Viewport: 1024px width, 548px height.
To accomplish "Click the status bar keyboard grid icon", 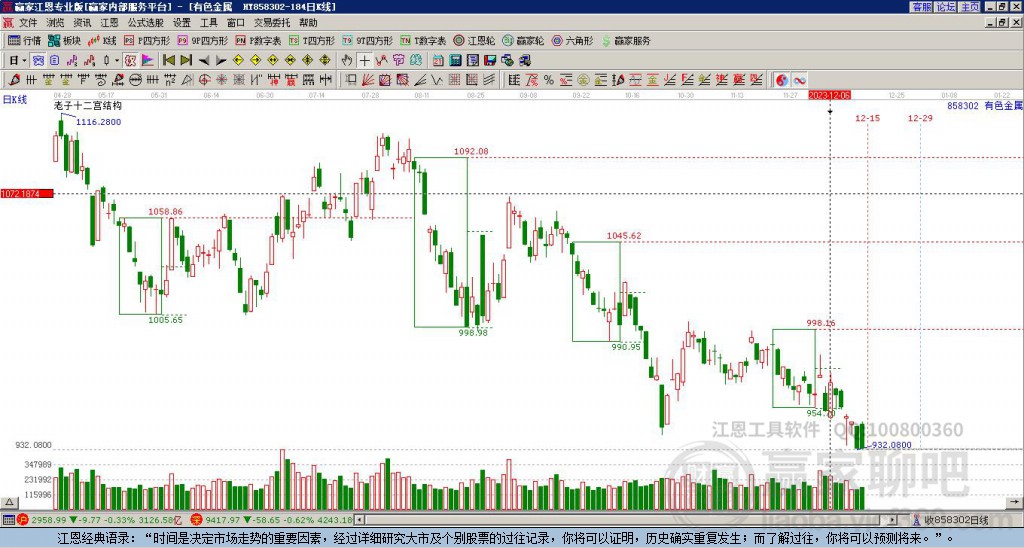I will click(8, 520).
